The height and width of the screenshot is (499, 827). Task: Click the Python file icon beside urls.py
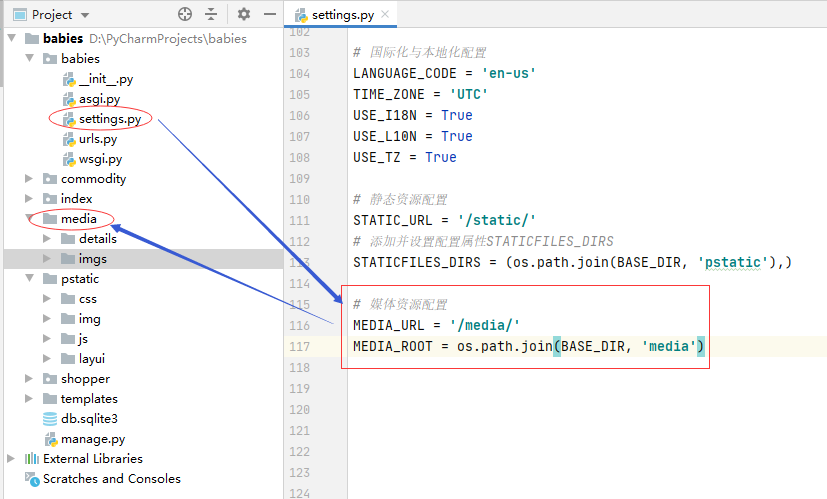pos(69,140)
